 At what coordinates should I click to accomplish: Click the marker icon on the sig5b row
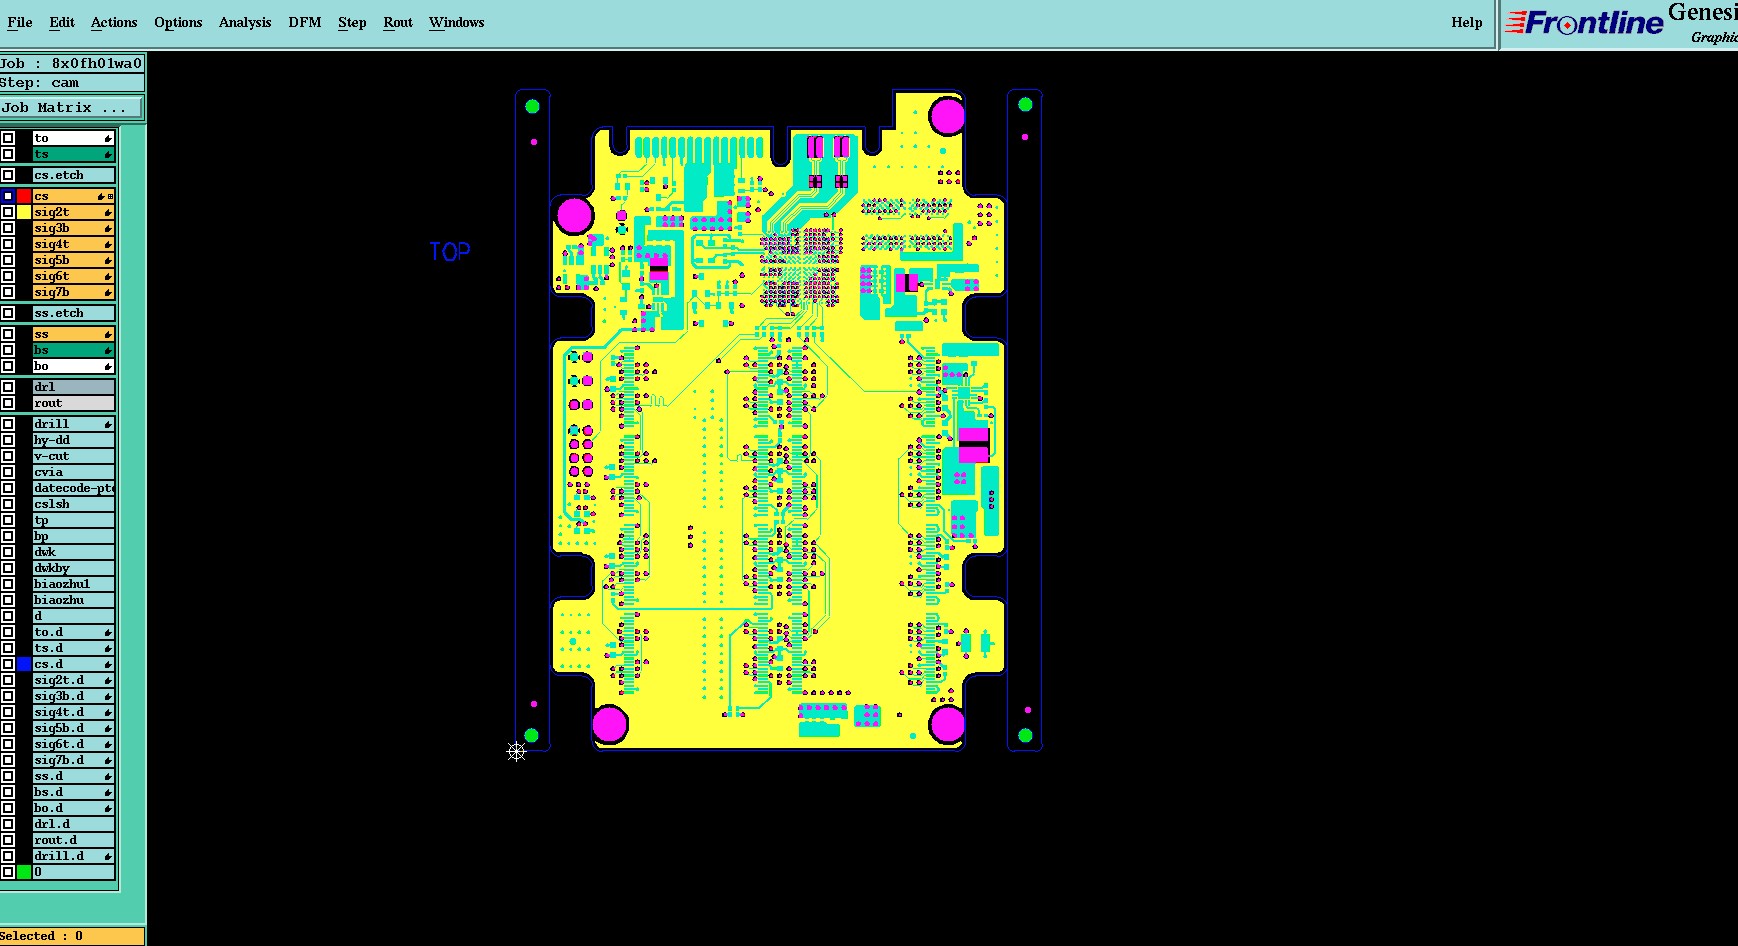[108, 261]
